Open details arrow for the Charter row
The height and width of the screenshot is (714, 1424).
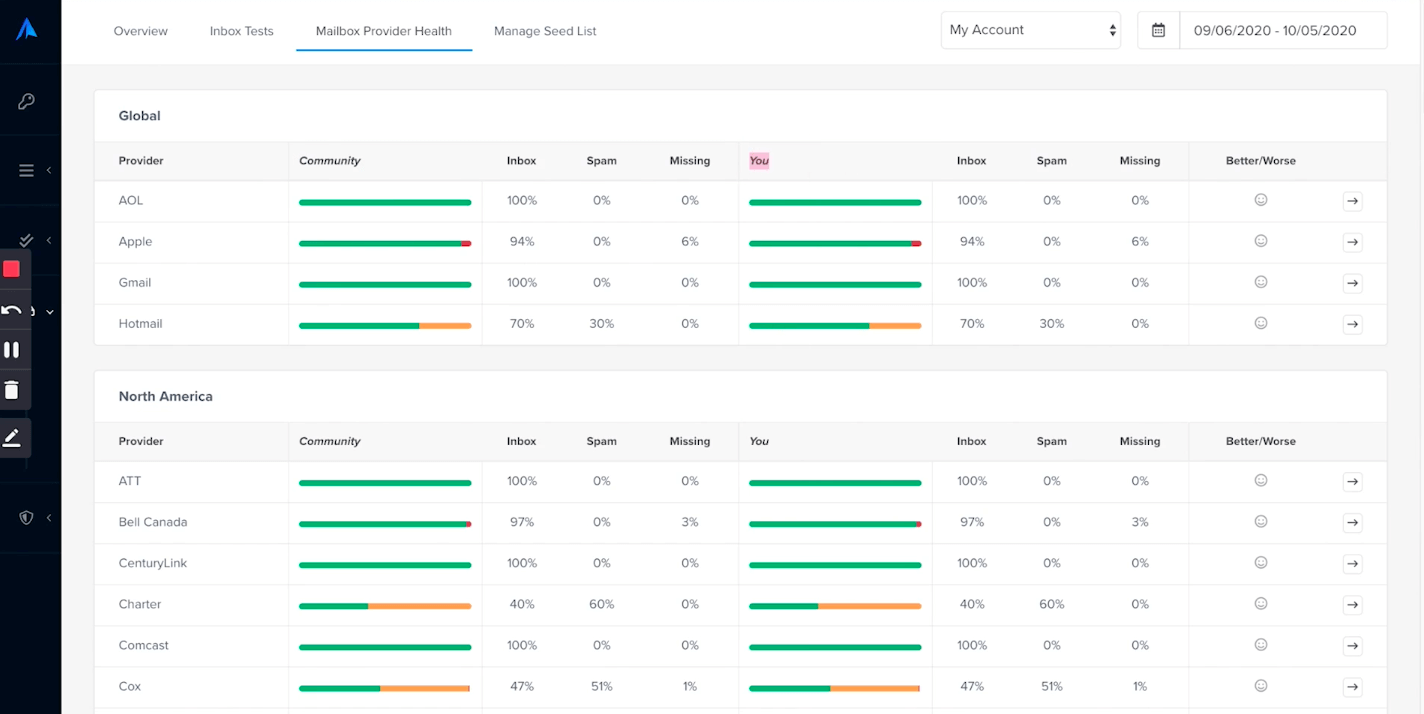point(1352,605)
